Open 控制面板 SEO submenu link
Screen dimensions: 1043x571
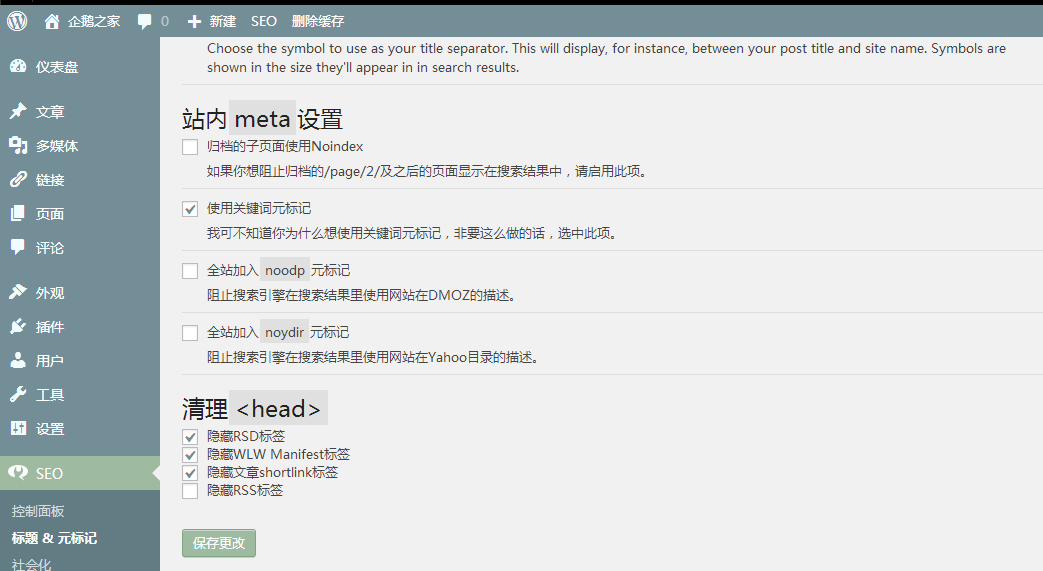(x=38, y=511)
